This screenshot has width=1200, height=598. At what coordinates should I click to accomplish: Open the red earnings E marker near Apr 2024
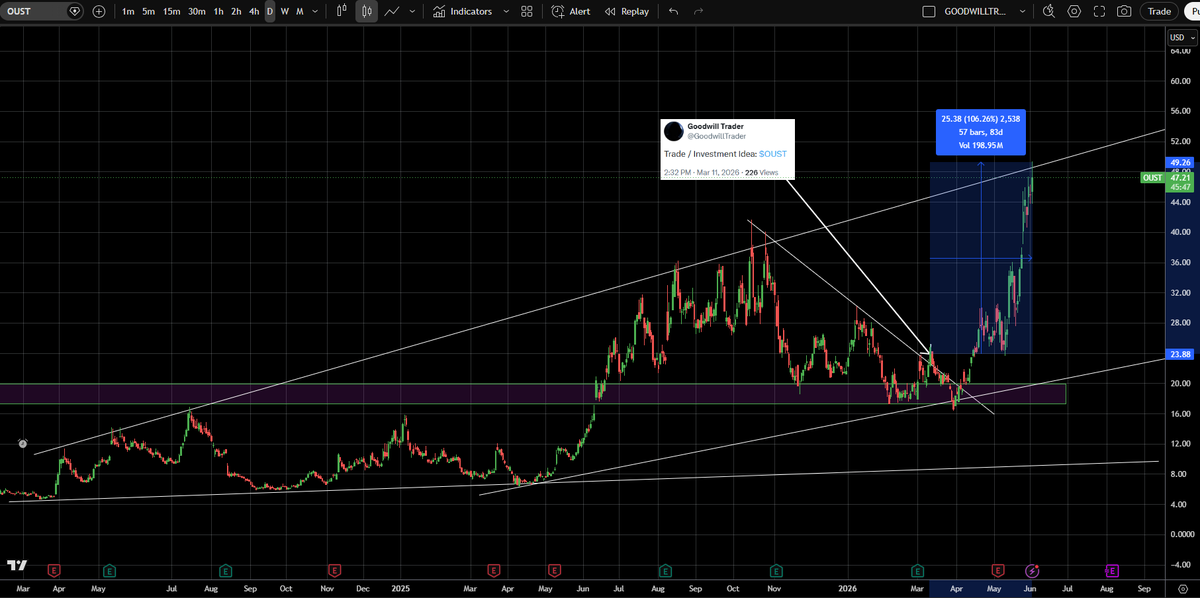tap(53, 571)
